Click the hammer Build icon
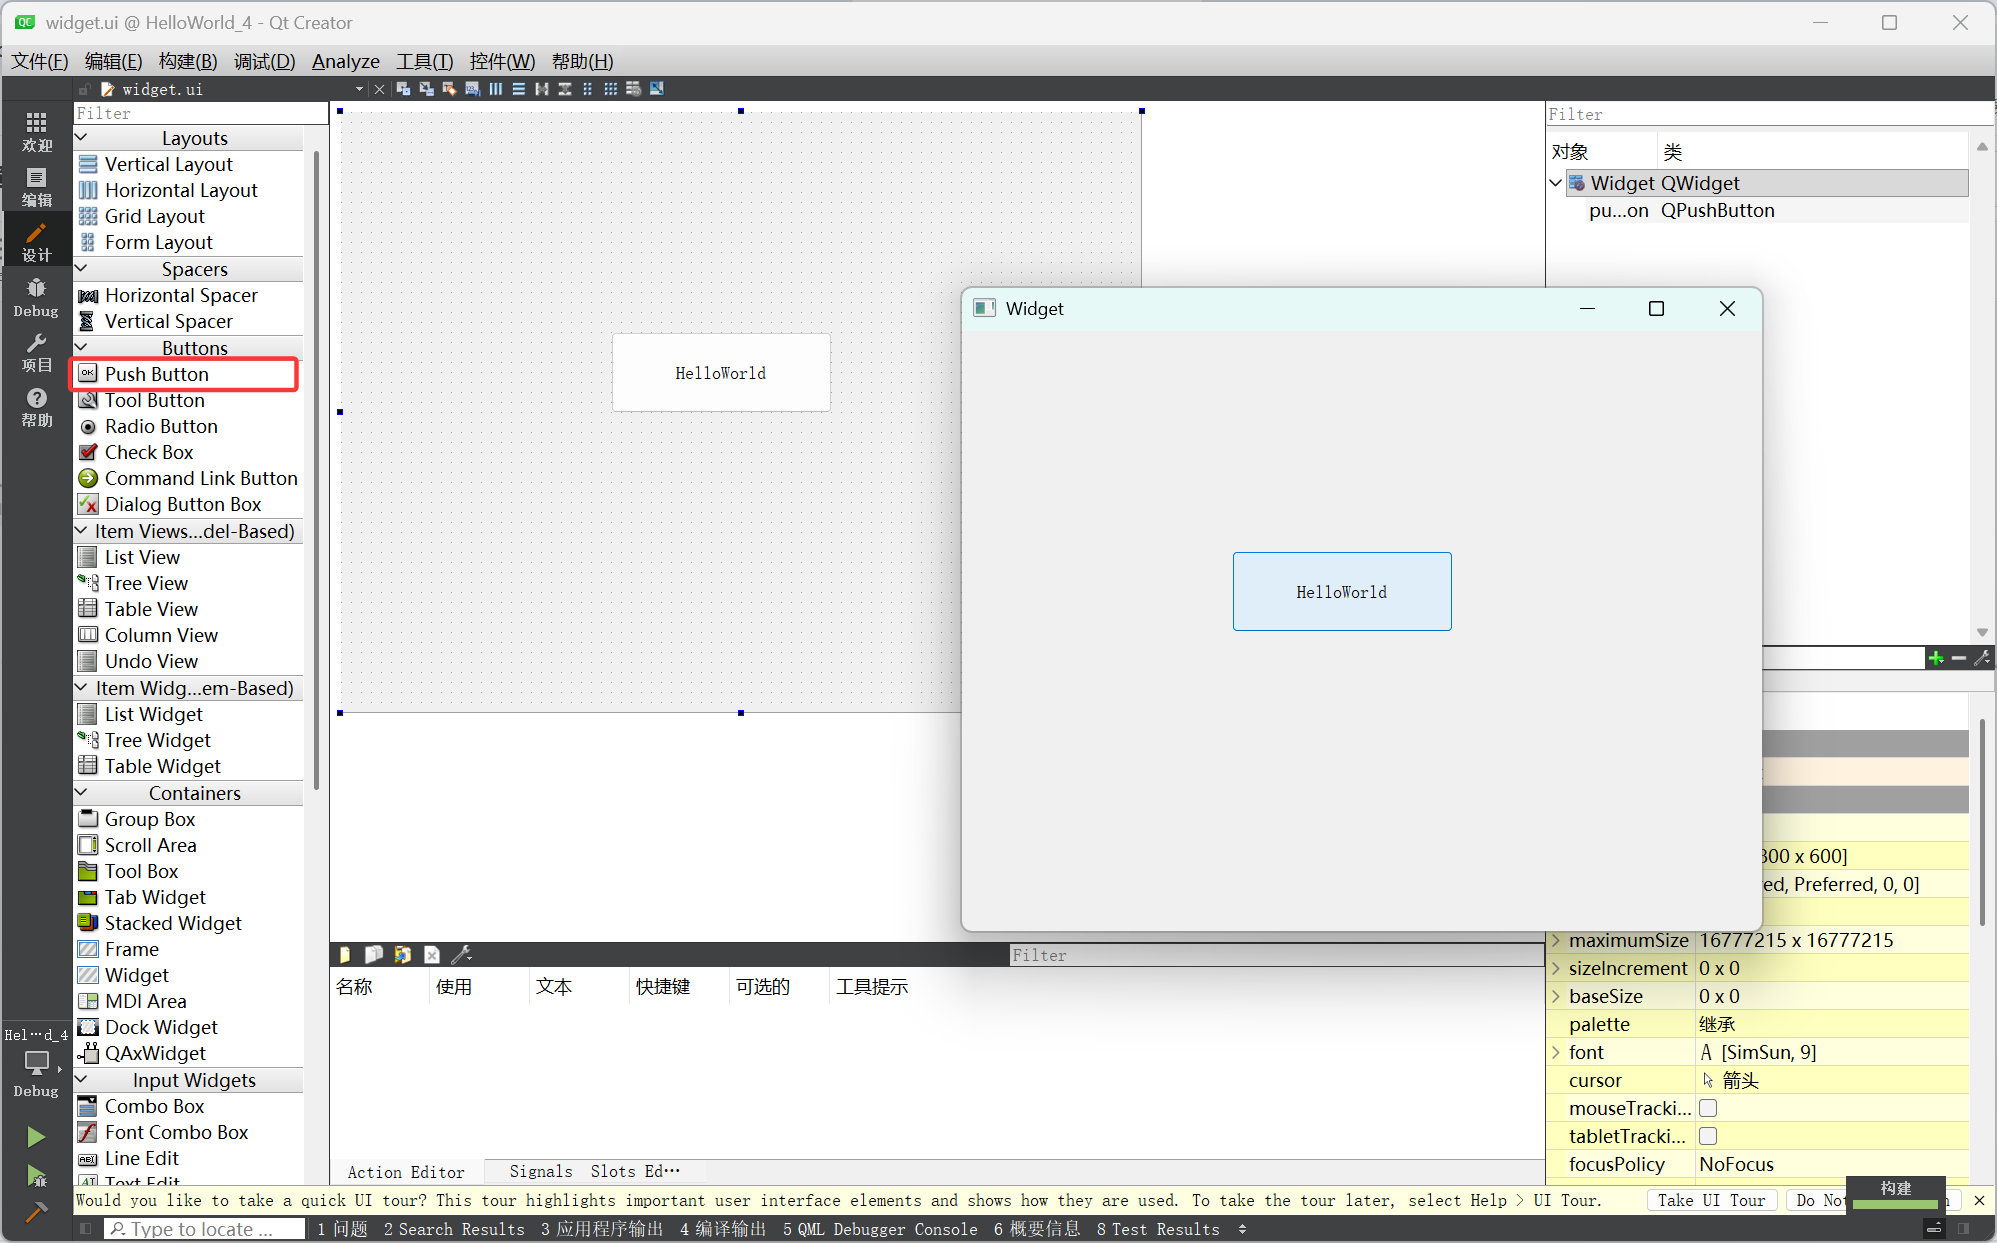 point(36,1211)
